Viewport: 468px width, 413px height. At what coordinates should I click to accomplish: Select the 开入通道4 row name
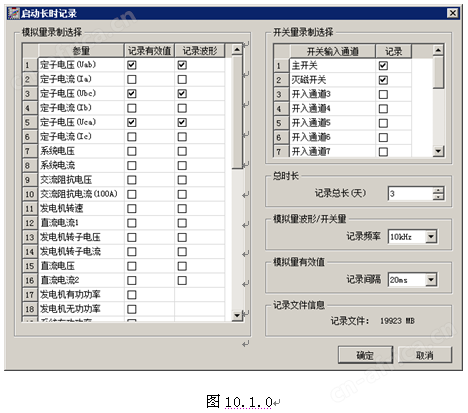click(x=311, y=109)
